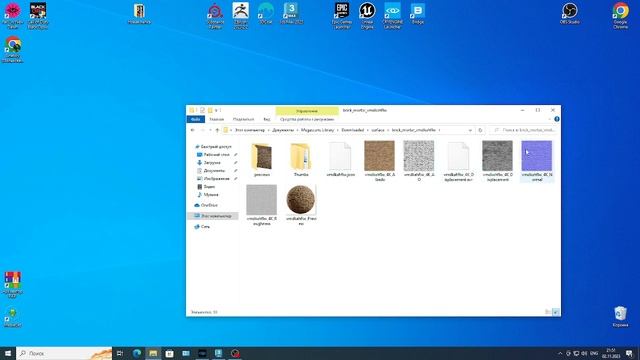
Task: Open the recent locations dropdown beside Forward arrow
Action: point(210,130)
